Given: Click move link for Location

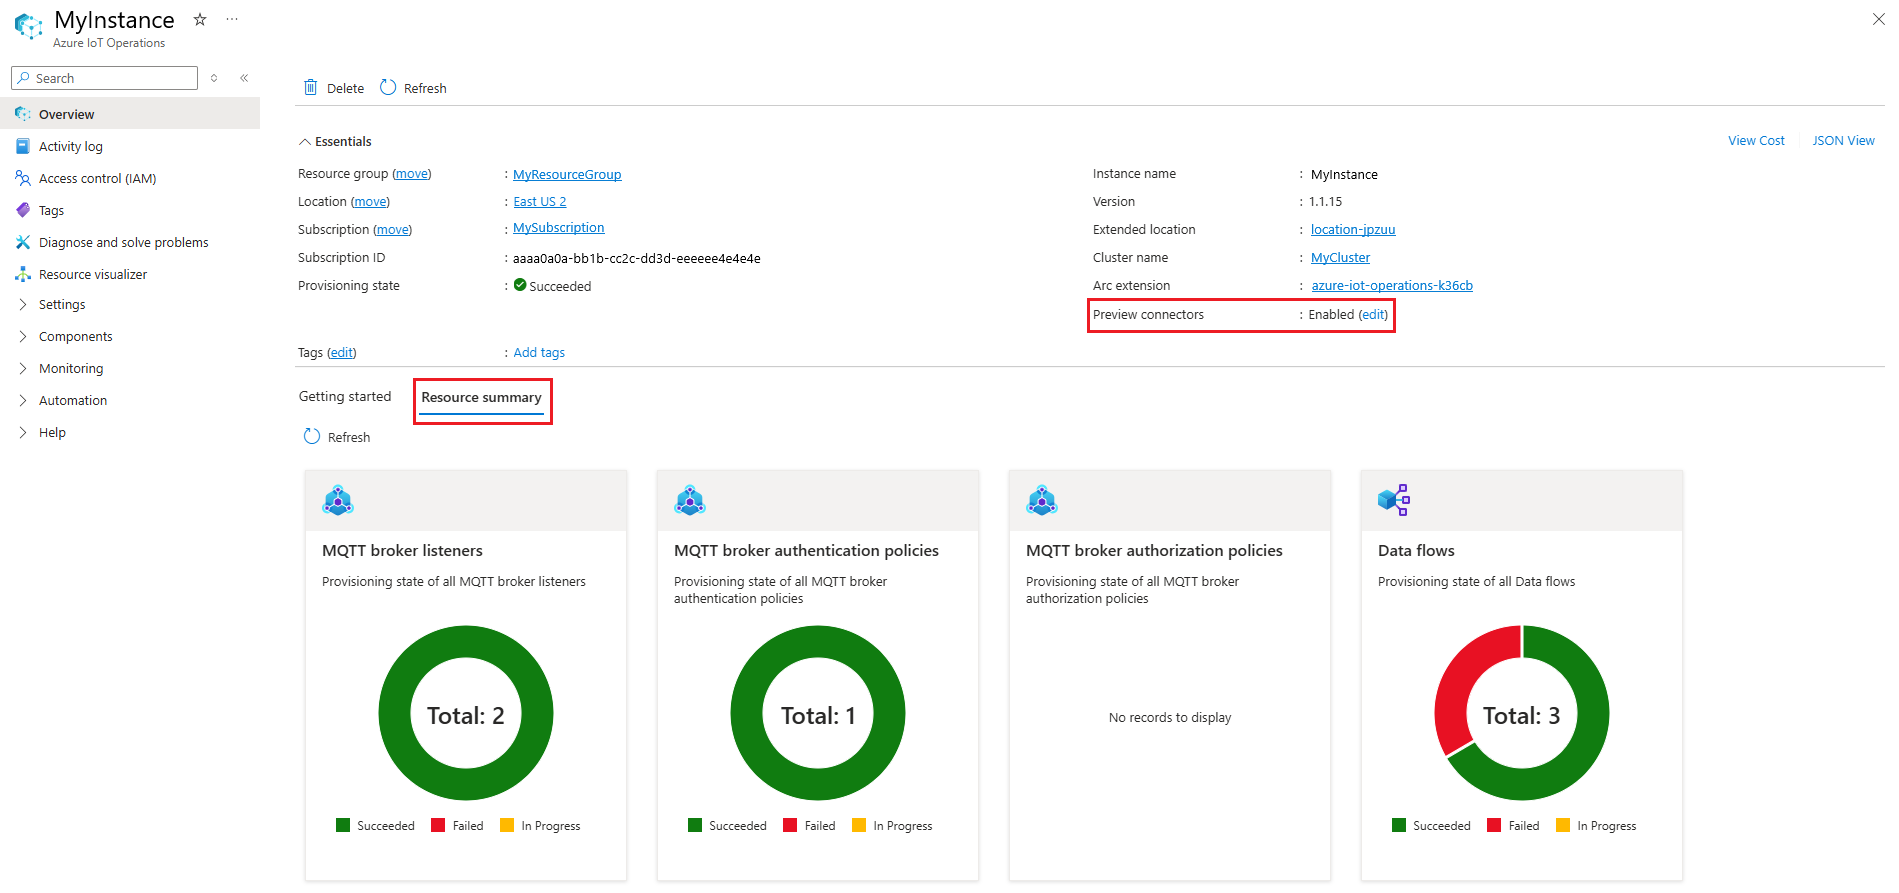Looking at the screenshot, I should [370, 201].
